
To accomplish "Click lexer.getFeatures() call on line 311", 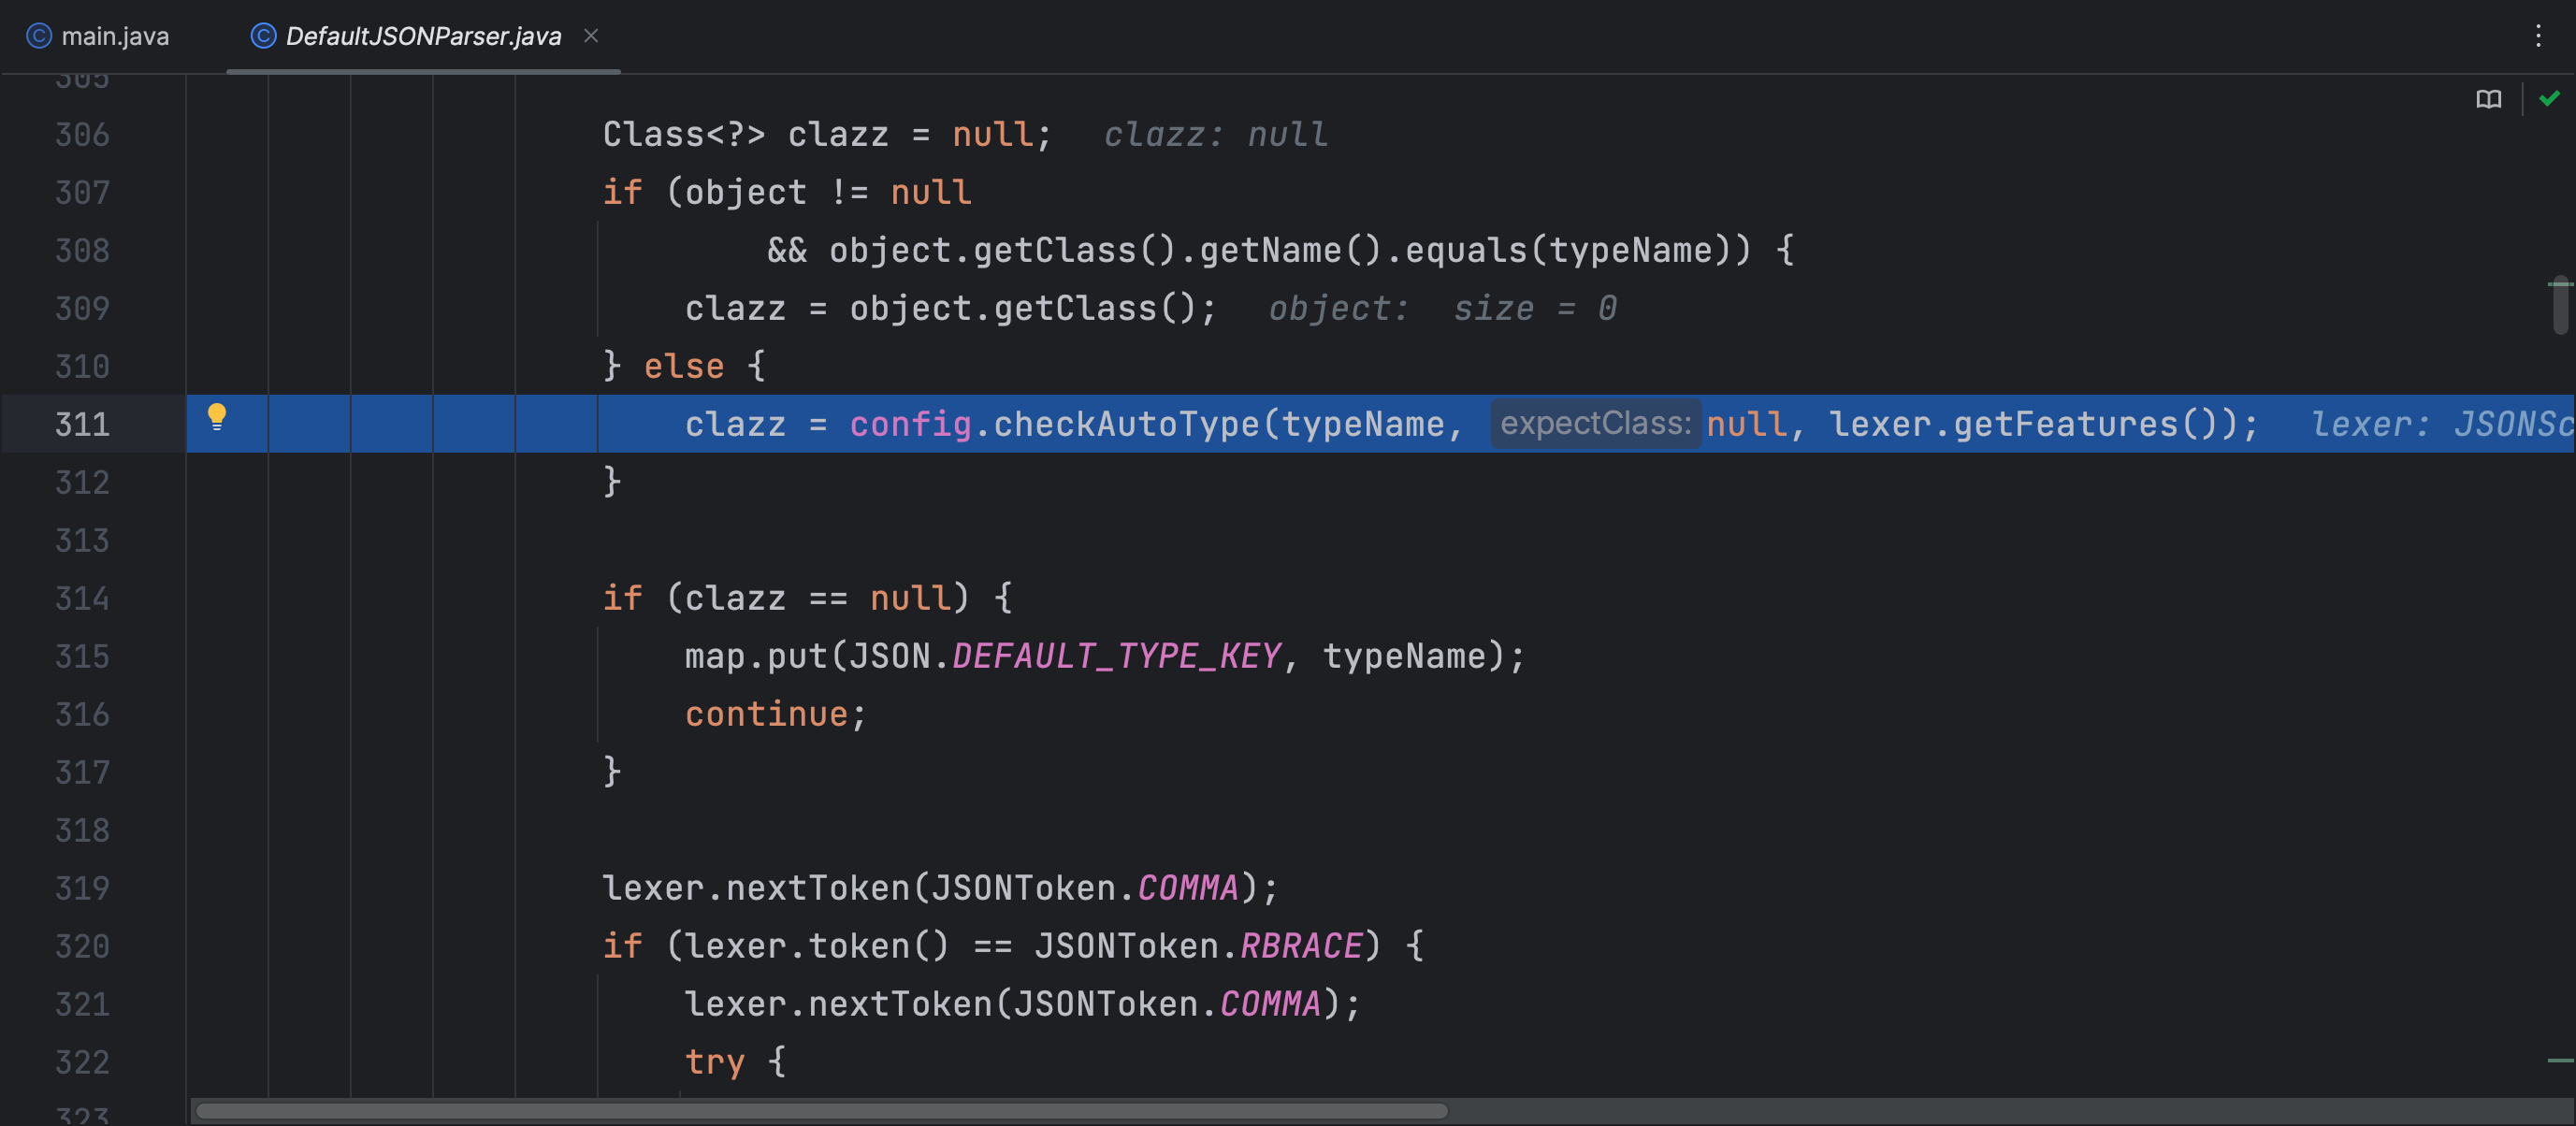I will pyautogui.click(x=2033, y=425).
